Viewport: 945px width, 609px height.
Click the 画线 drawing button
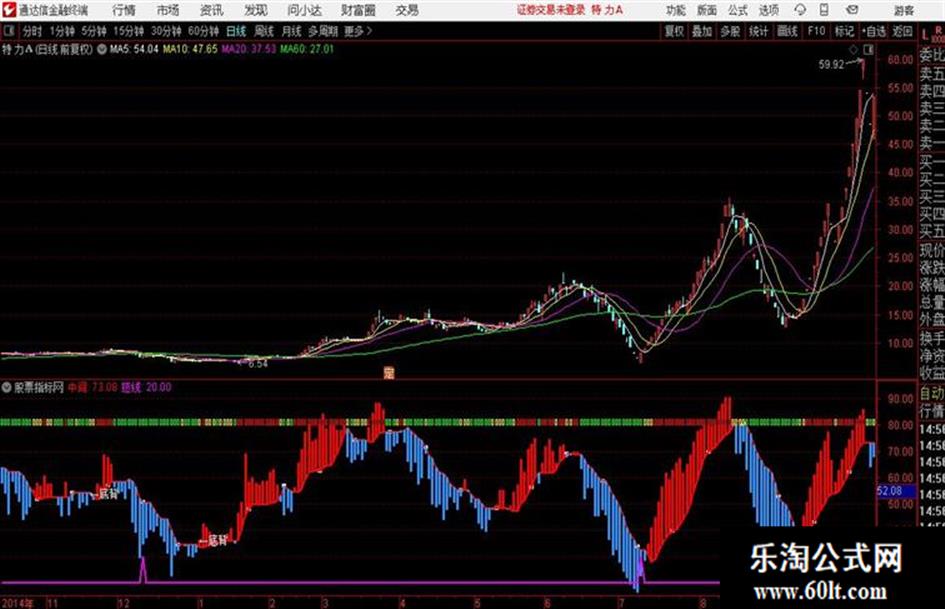[x=787, y=31]
